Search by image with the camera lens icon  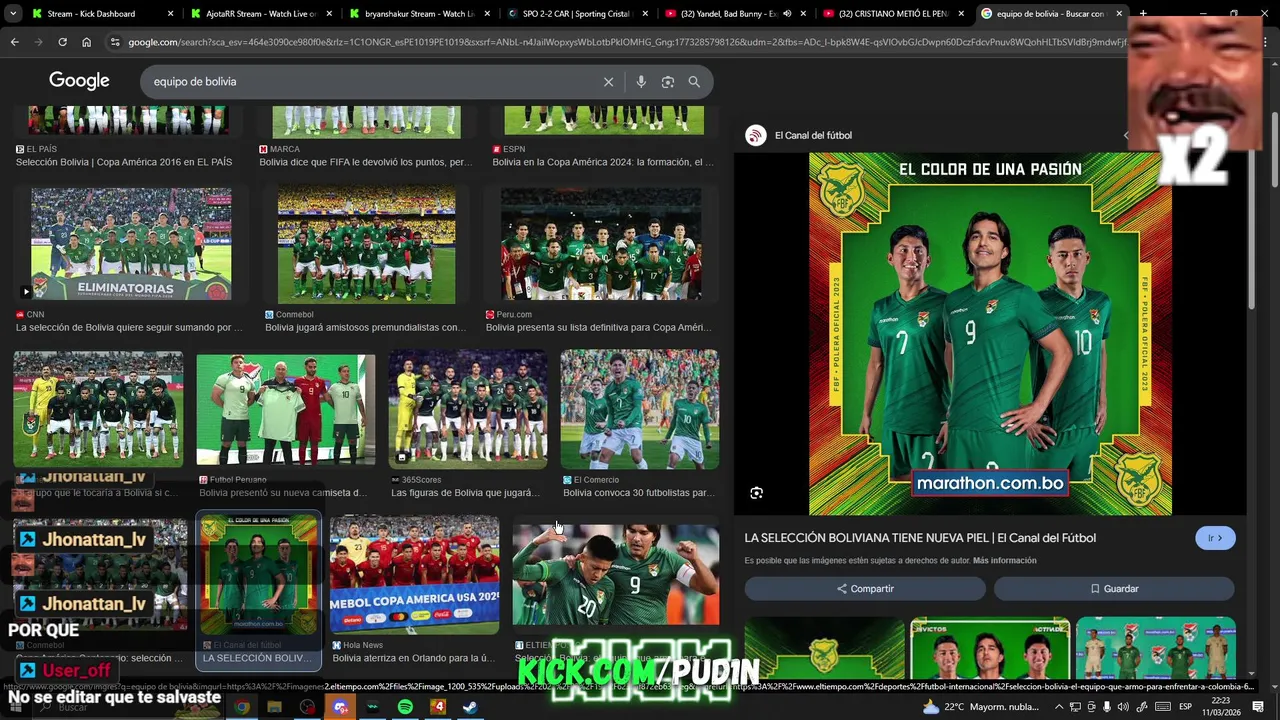668,82
